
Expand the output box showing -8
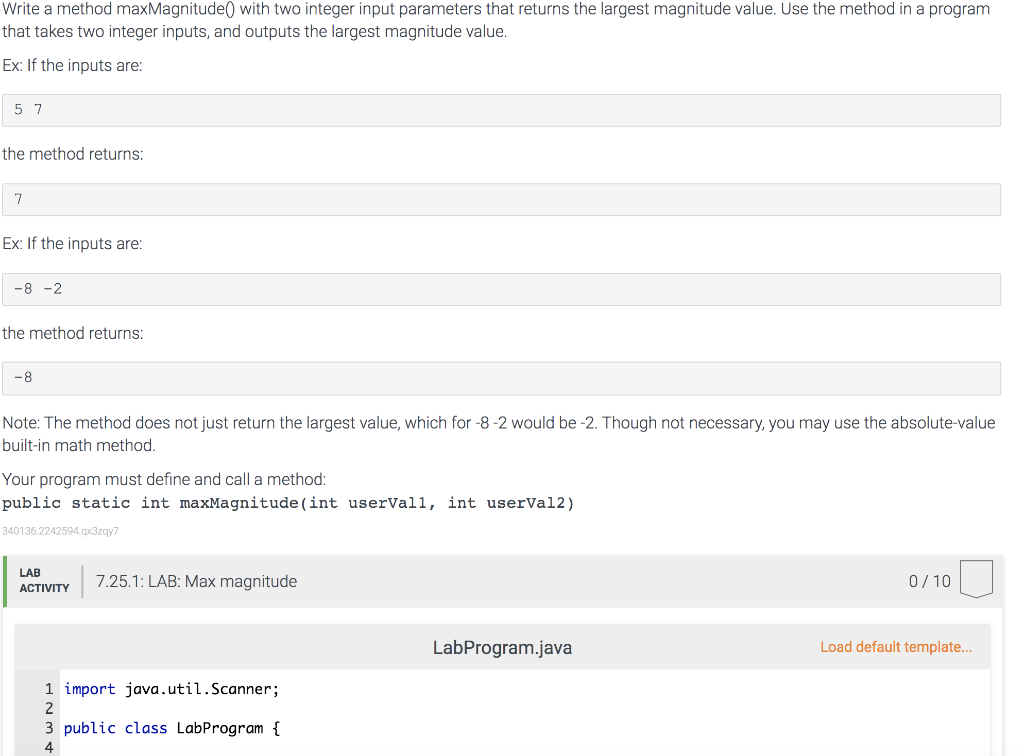tap(500, 378)
